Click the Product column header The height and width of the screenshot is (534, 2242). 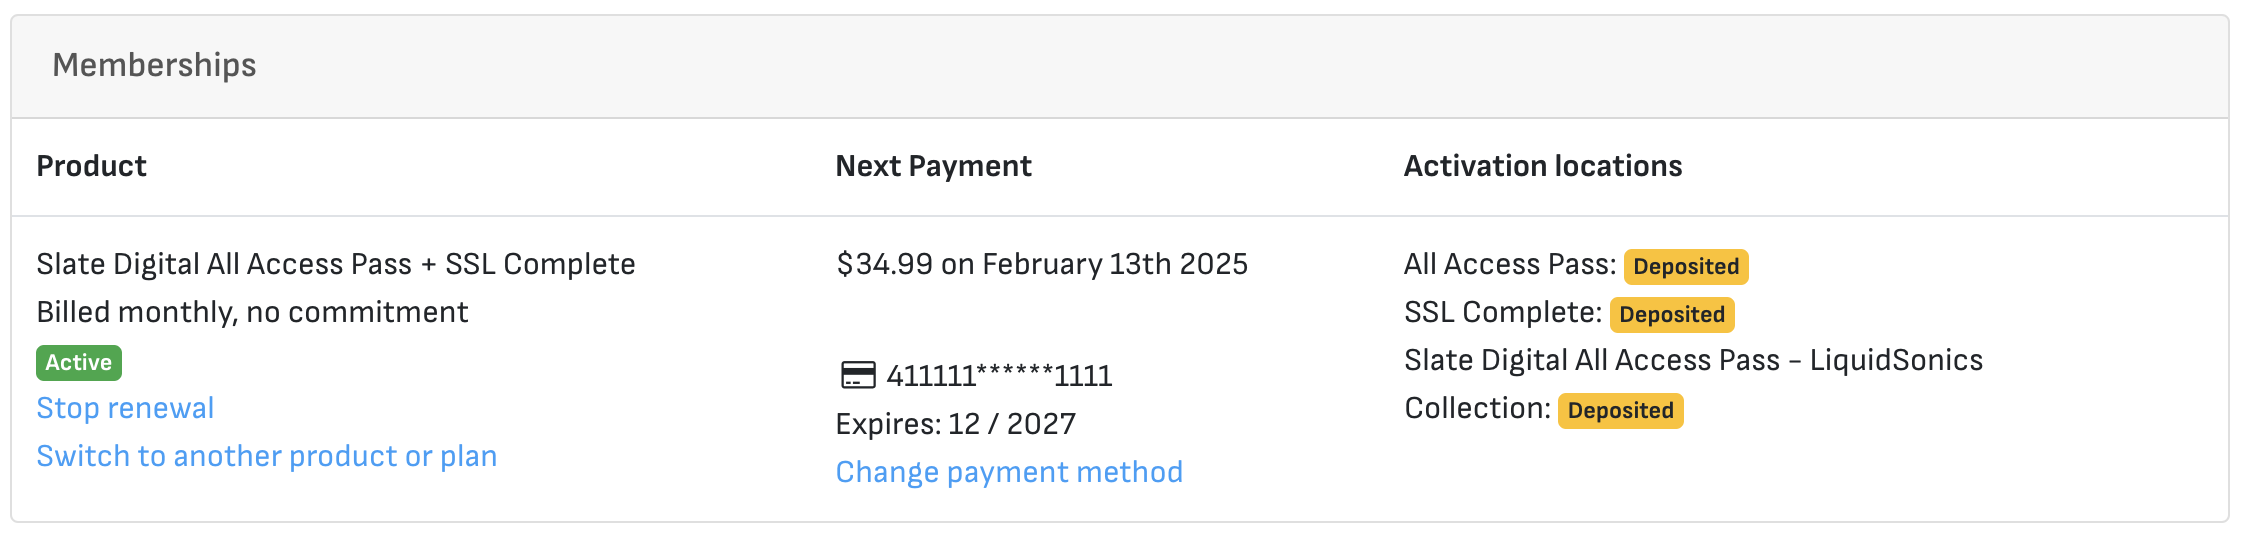(91, 166)
